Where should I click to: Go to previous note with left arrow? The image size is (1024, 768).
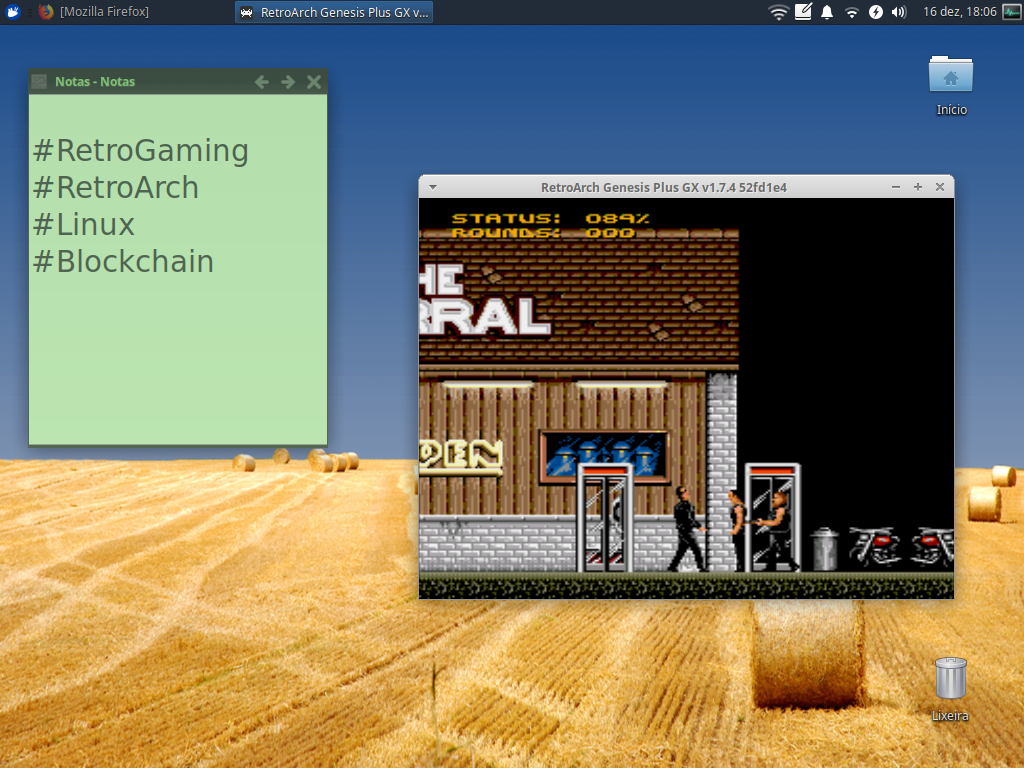pyautogui.click(x=262, y=82)
